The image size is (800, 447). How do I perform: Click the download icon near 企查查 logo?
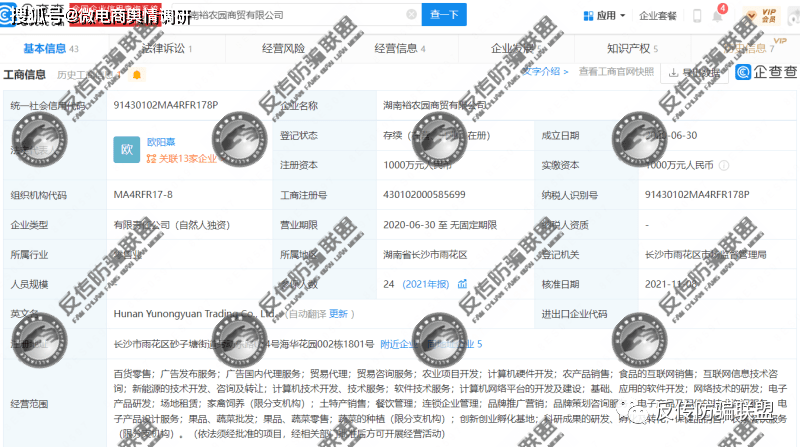point(672,71)
